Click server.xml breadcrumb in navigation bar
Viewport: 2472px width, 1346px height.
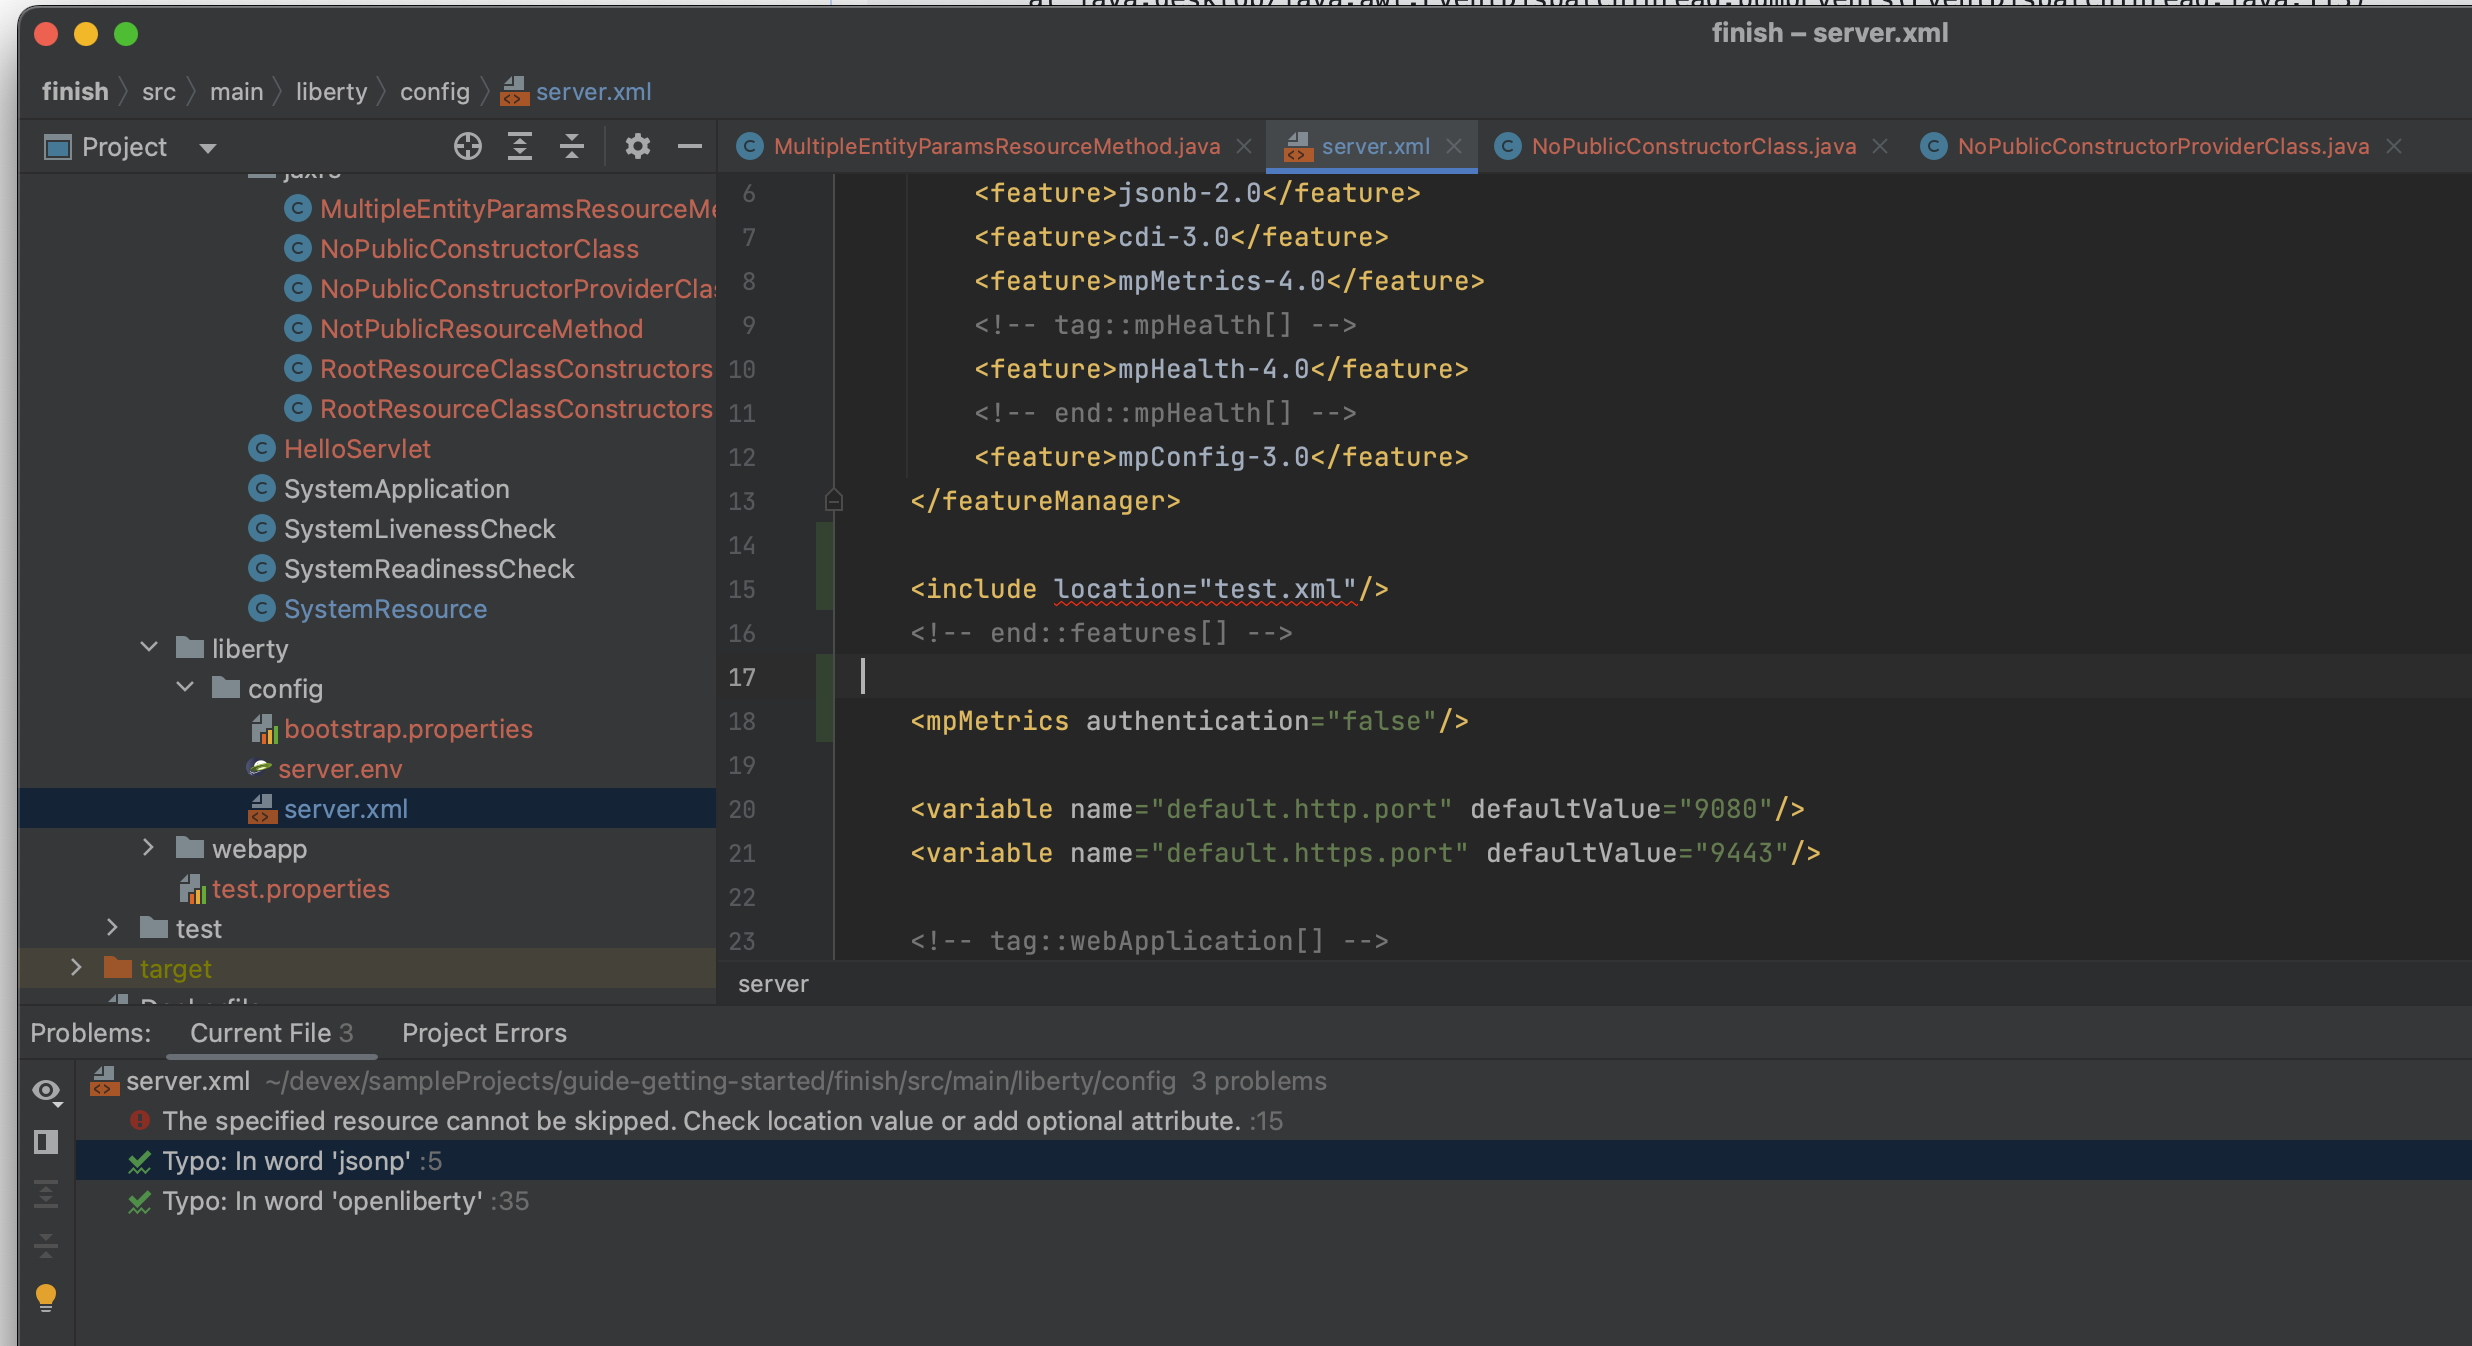pyautogui.click(x=577, y=92)
